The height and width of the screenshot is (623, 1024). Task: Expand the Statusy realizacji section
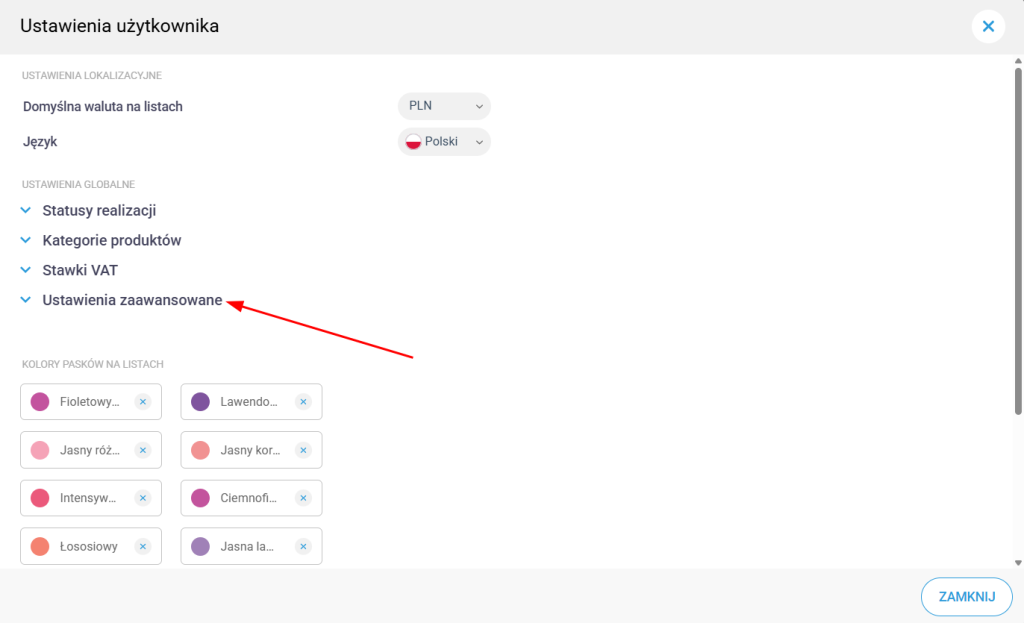pos(98,211)
